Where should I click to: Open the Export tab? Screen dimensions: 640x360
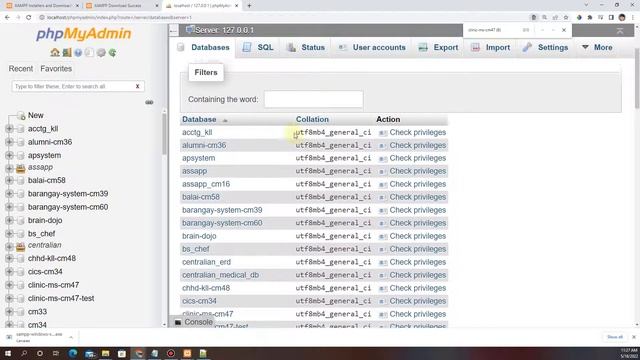[439, 47]
